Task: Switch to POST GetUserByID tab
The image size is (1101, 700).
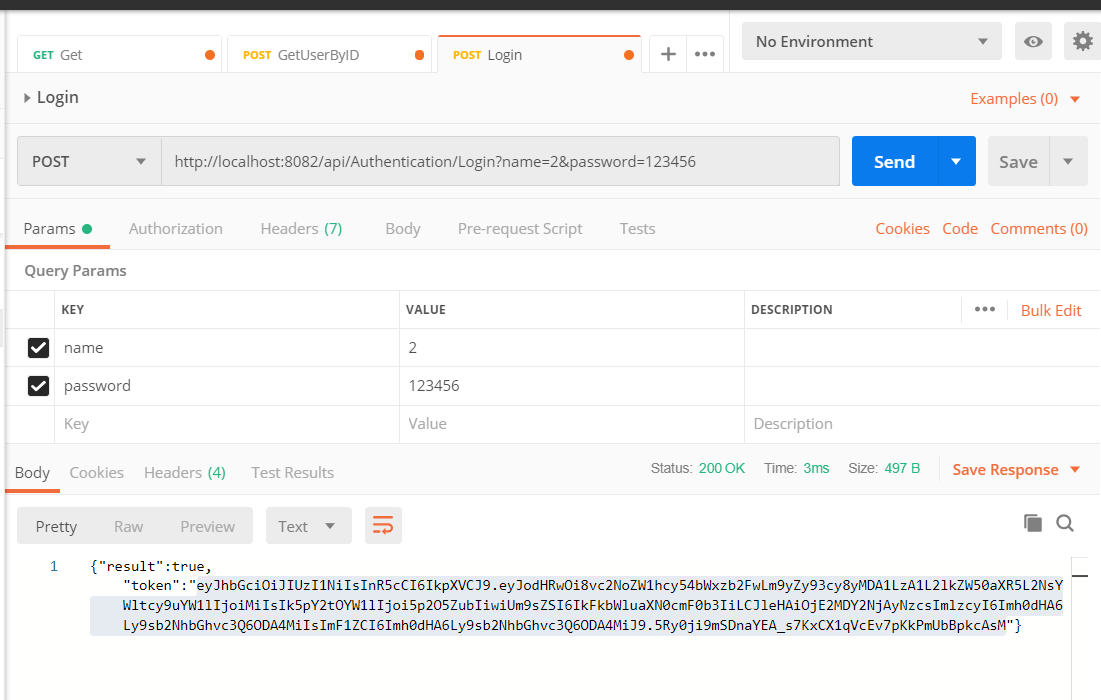Action: pyautogui.click(x=329, y=55)
